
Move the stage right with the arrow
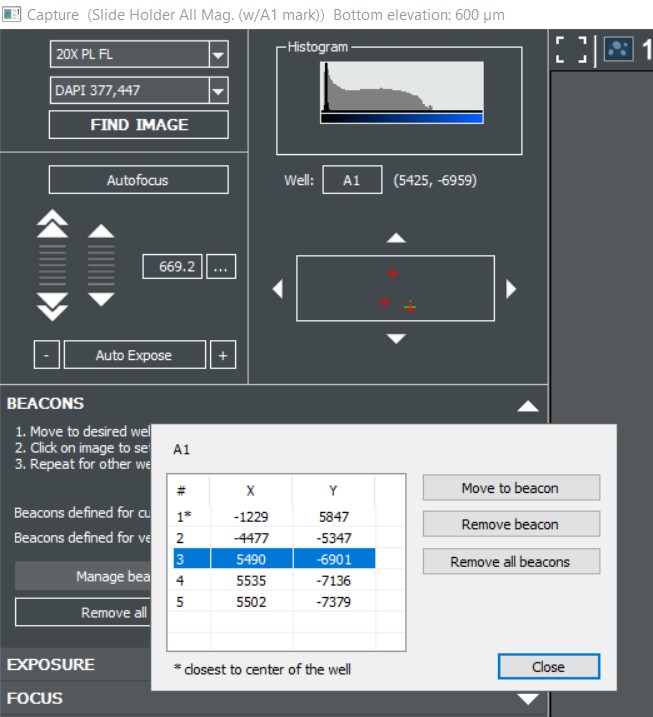(512, 289)
